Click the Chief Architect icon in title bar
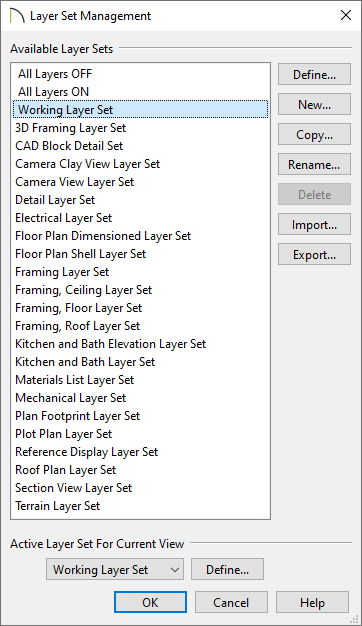 click(x=16, y=16)
